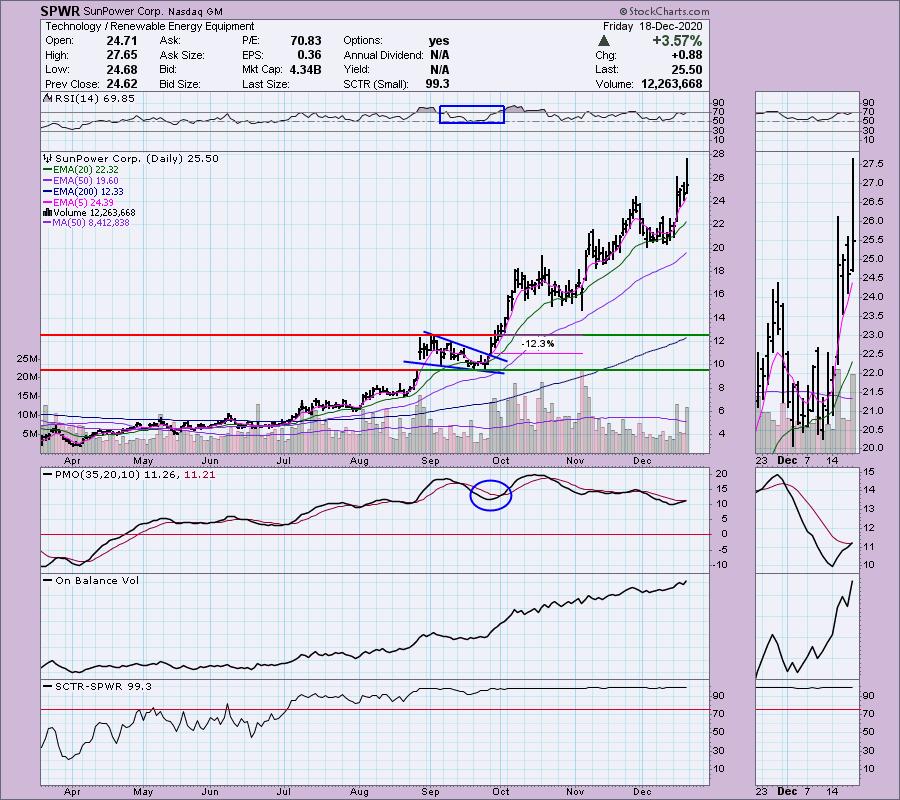900x800 pixels.
Task: Click the Oct label on the price axis
Action: click(500, 462)
